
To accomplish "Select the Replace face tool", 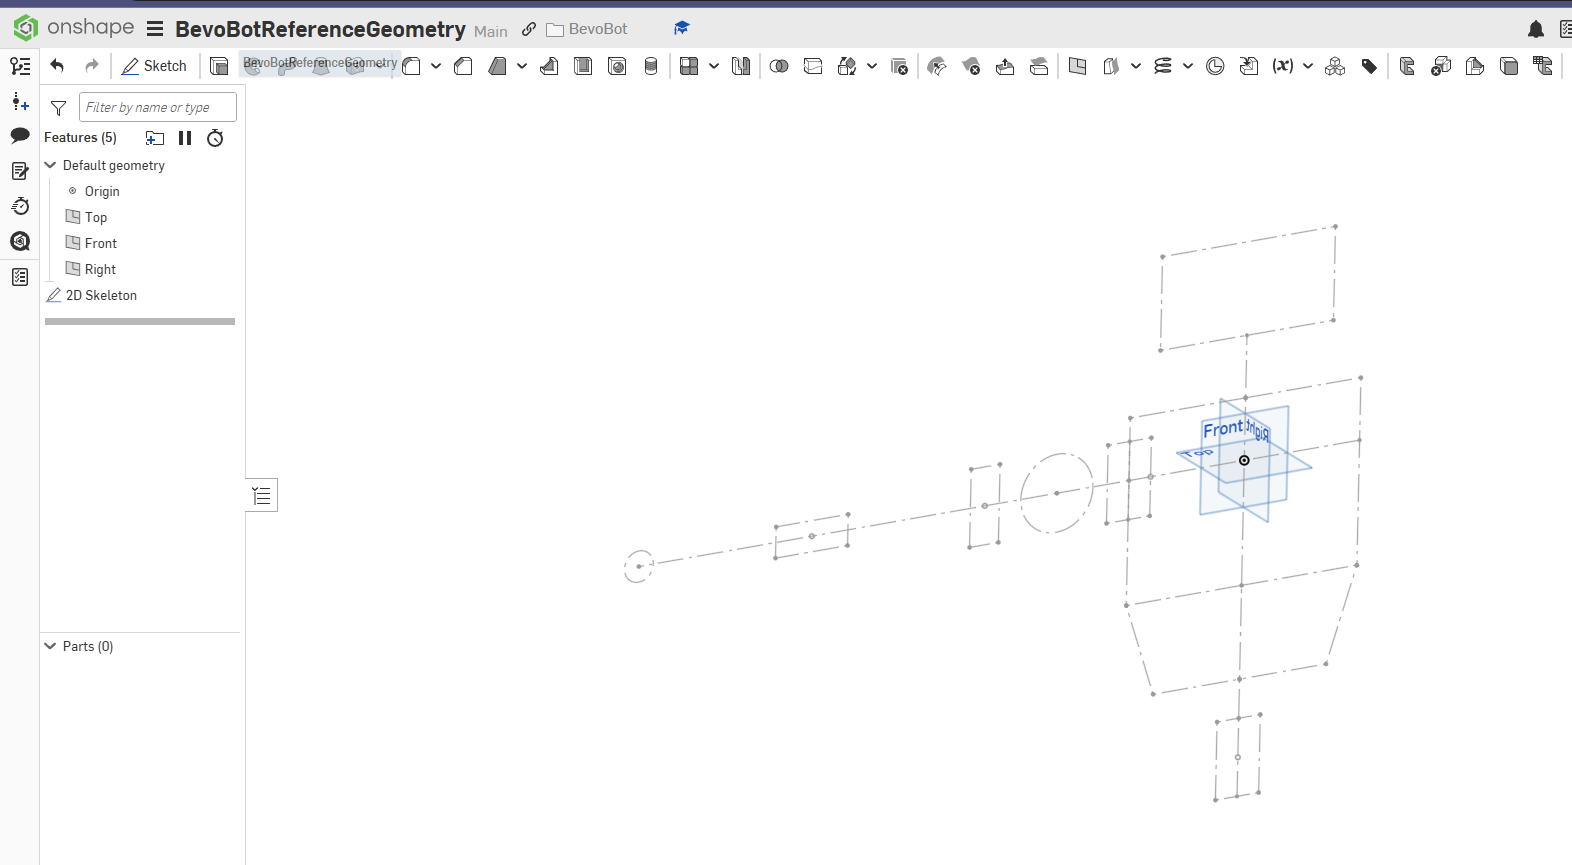I will pyautogui.click(x=1039, y=66).
